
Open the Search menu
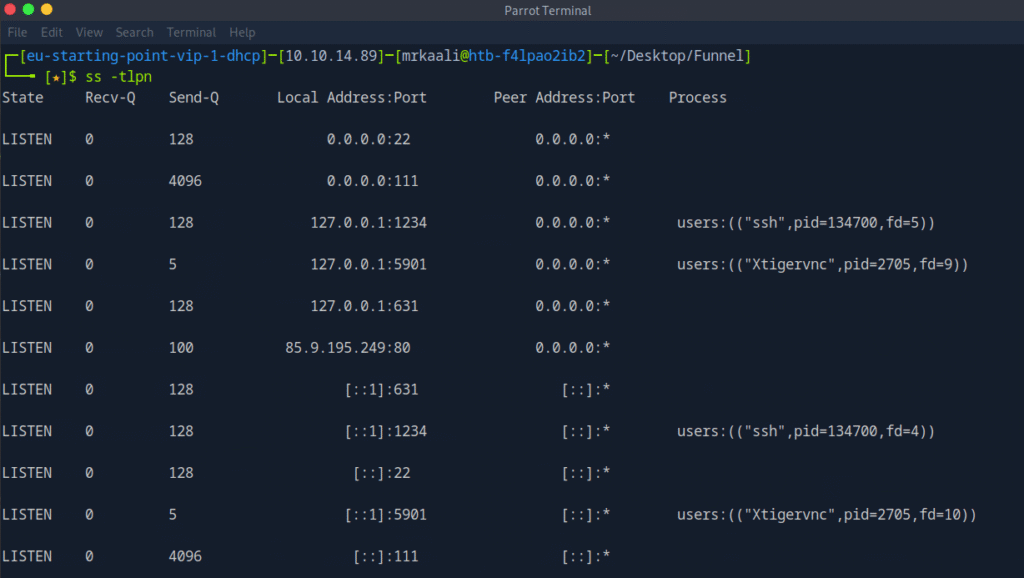click(x=134, y=32)
